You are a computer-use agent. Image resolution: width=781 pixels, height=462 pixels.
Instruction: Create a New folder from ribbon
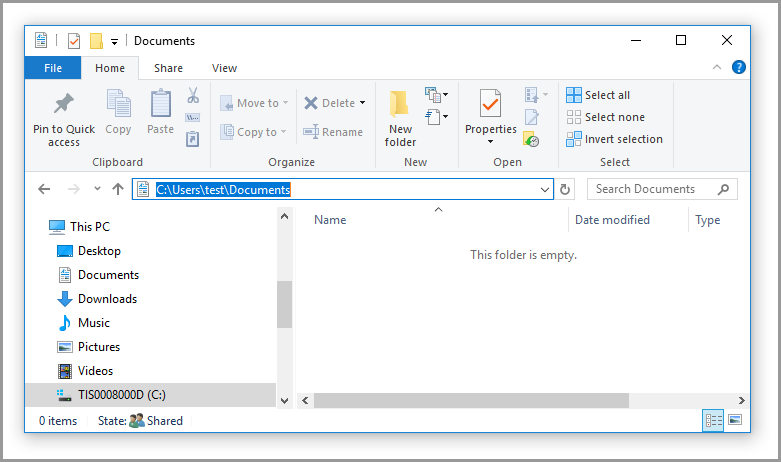400,118
